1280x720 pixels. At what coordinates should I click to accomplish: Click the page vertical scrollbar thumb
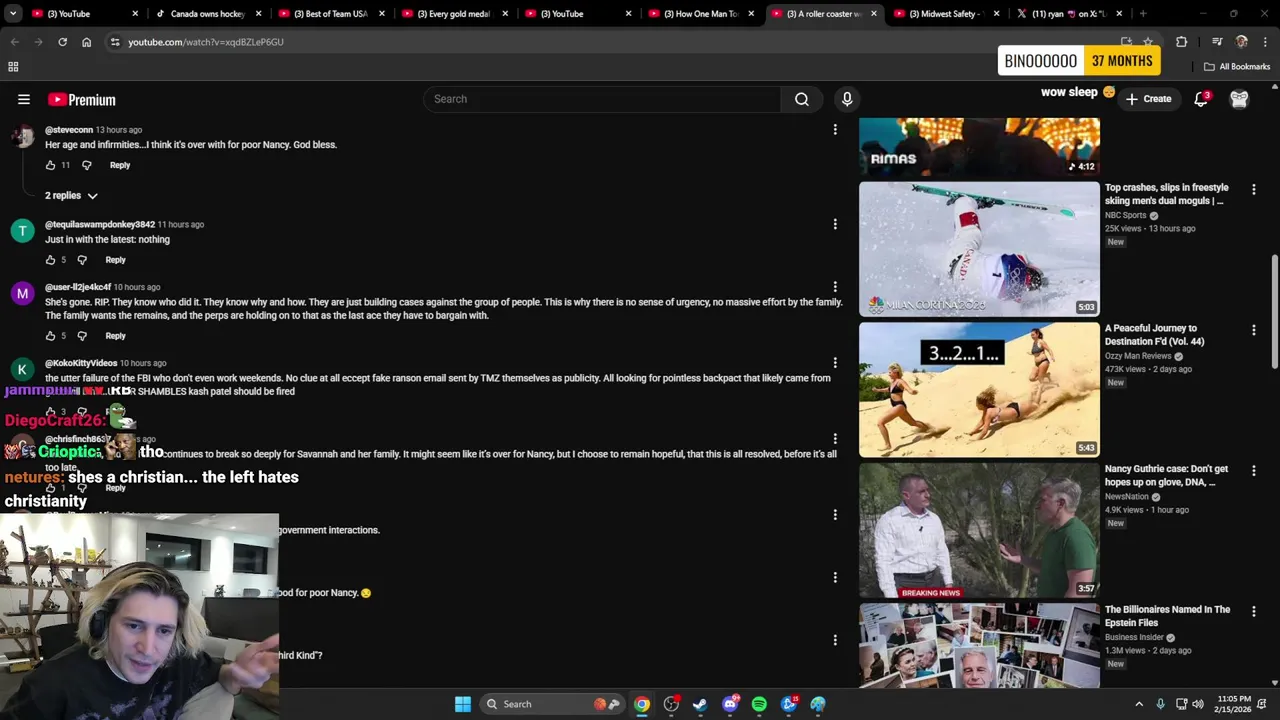(1274, 310)
